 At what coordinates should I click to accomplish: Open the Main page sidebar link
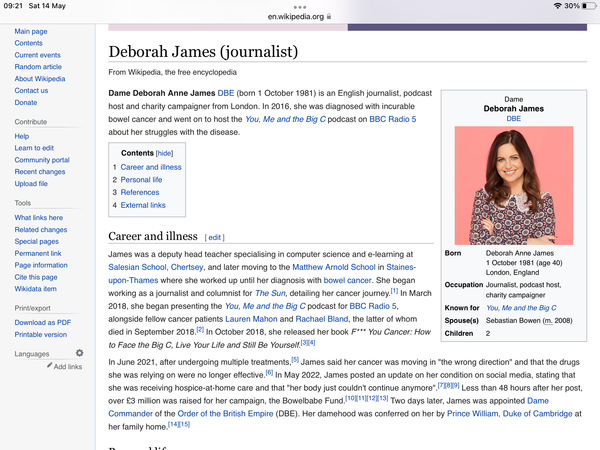point(33,32)
